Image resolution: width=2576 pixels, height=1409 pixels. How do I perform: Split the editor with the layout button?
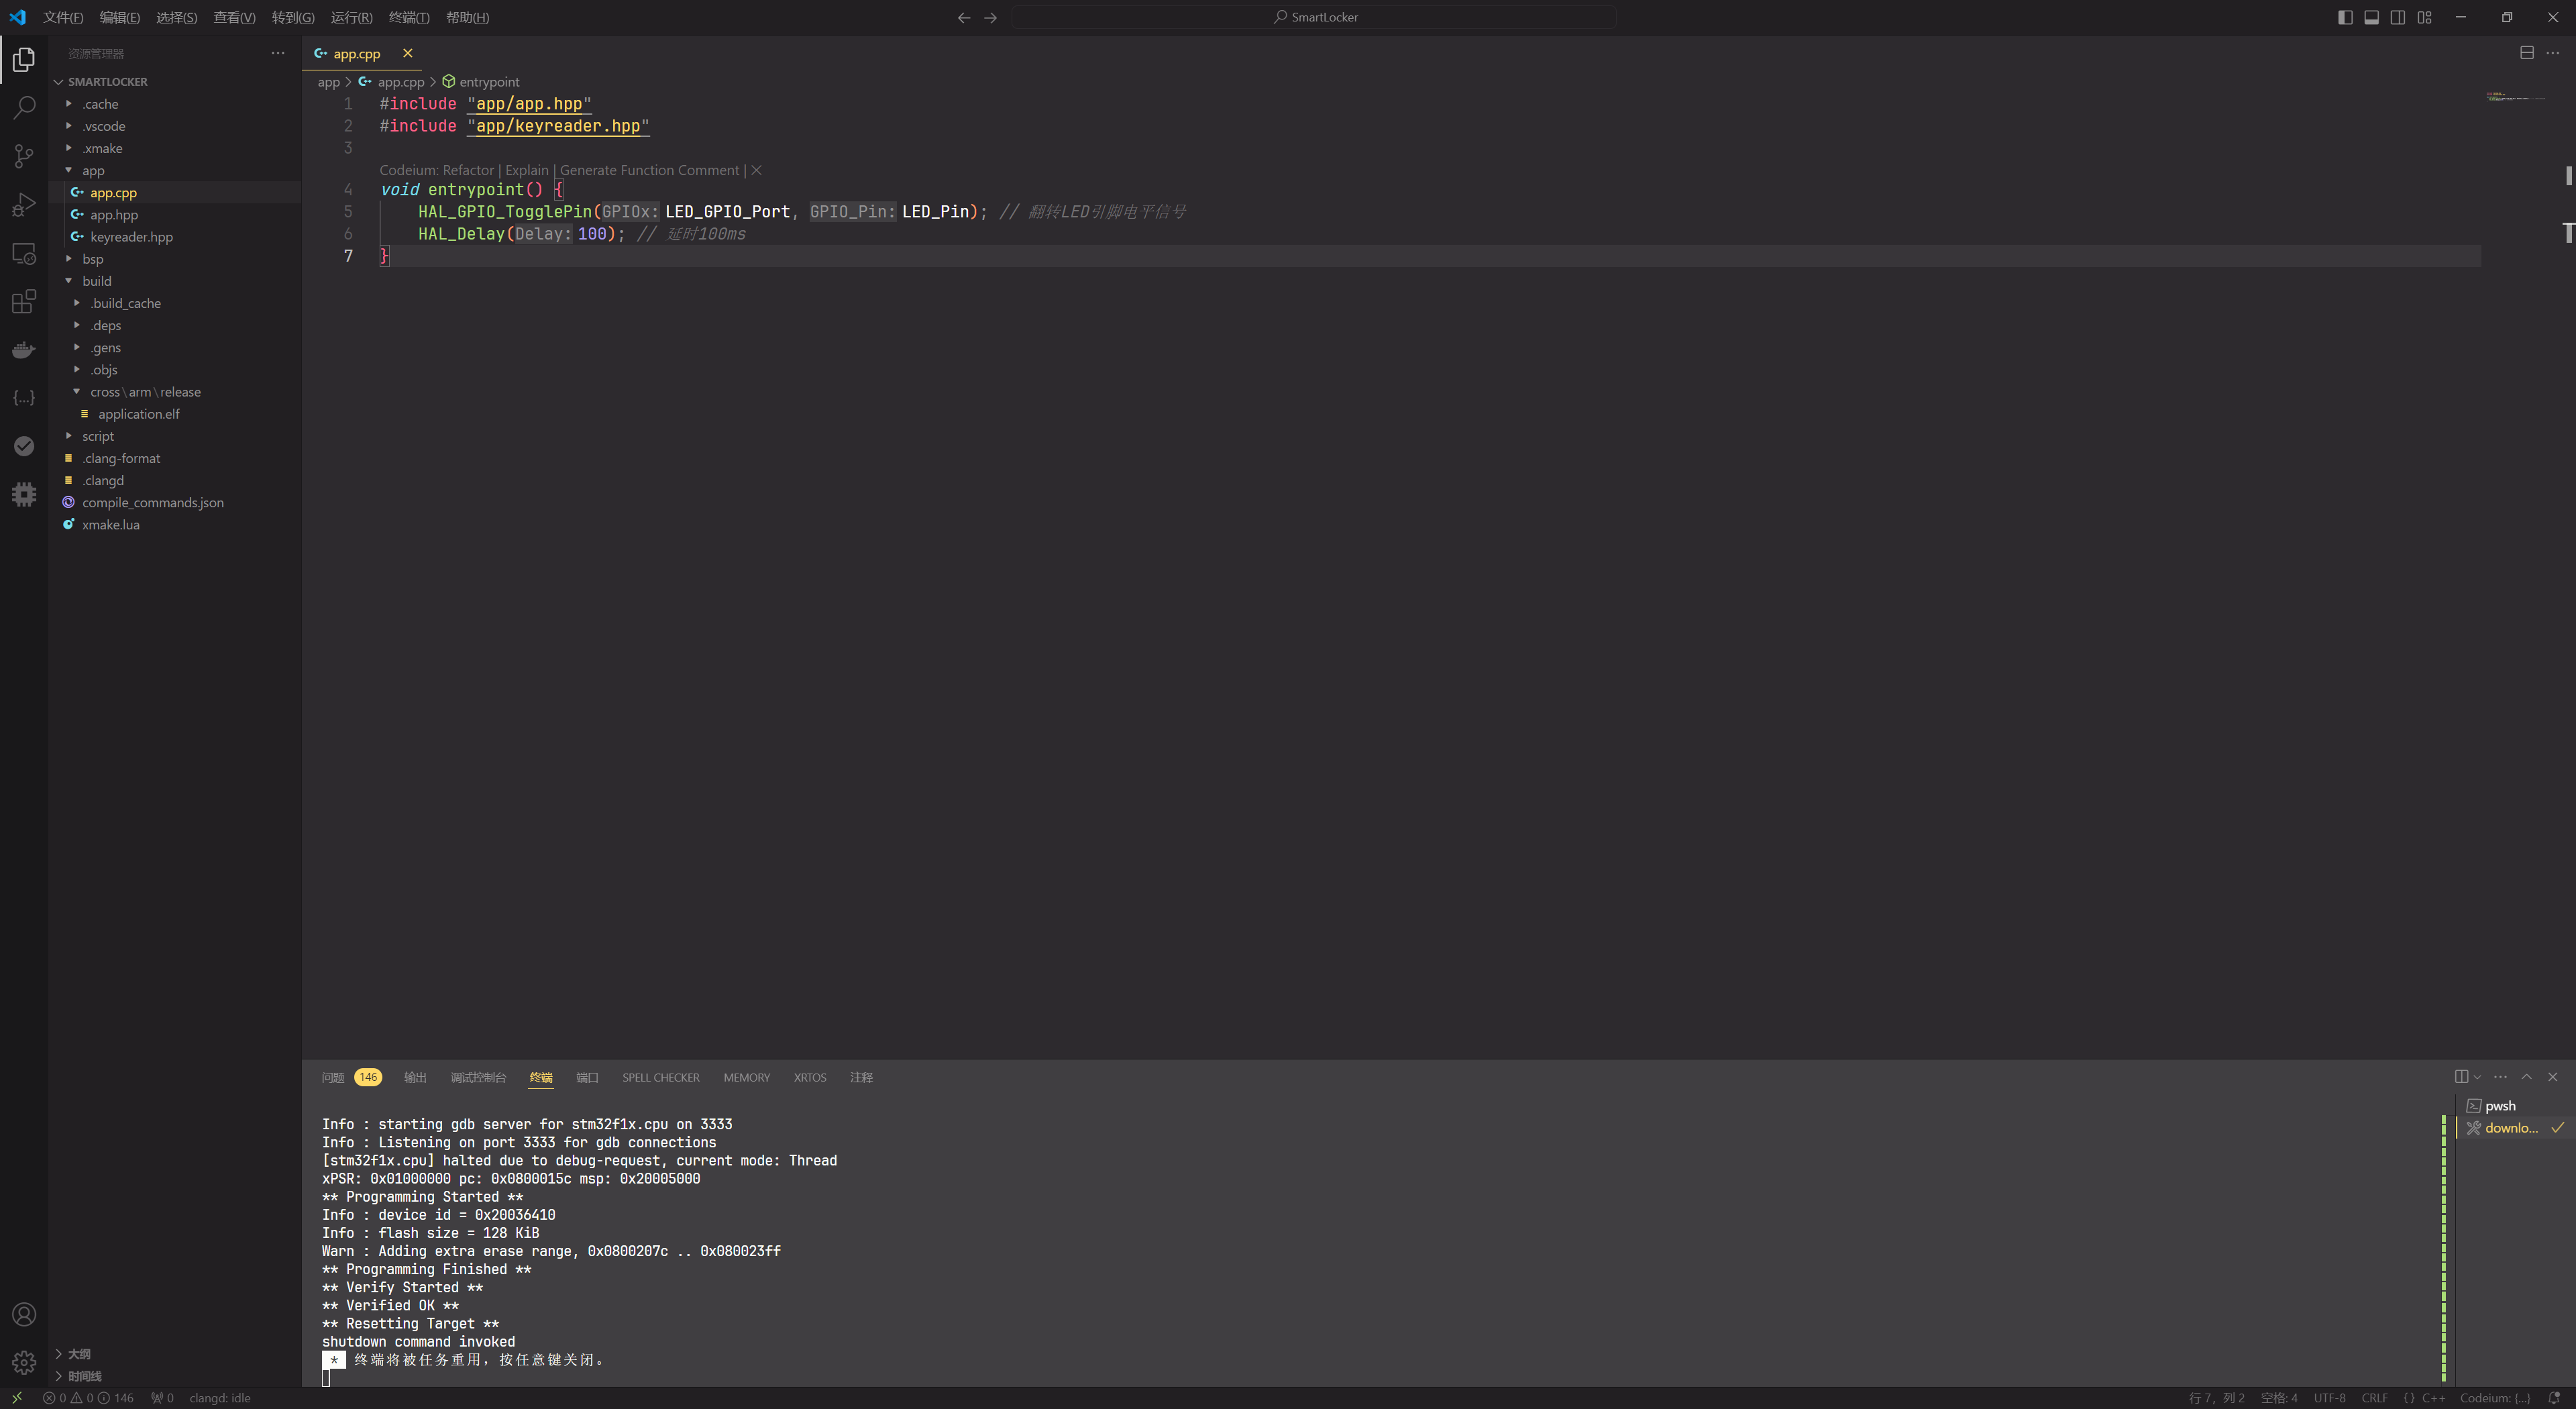coord(2527,53)
